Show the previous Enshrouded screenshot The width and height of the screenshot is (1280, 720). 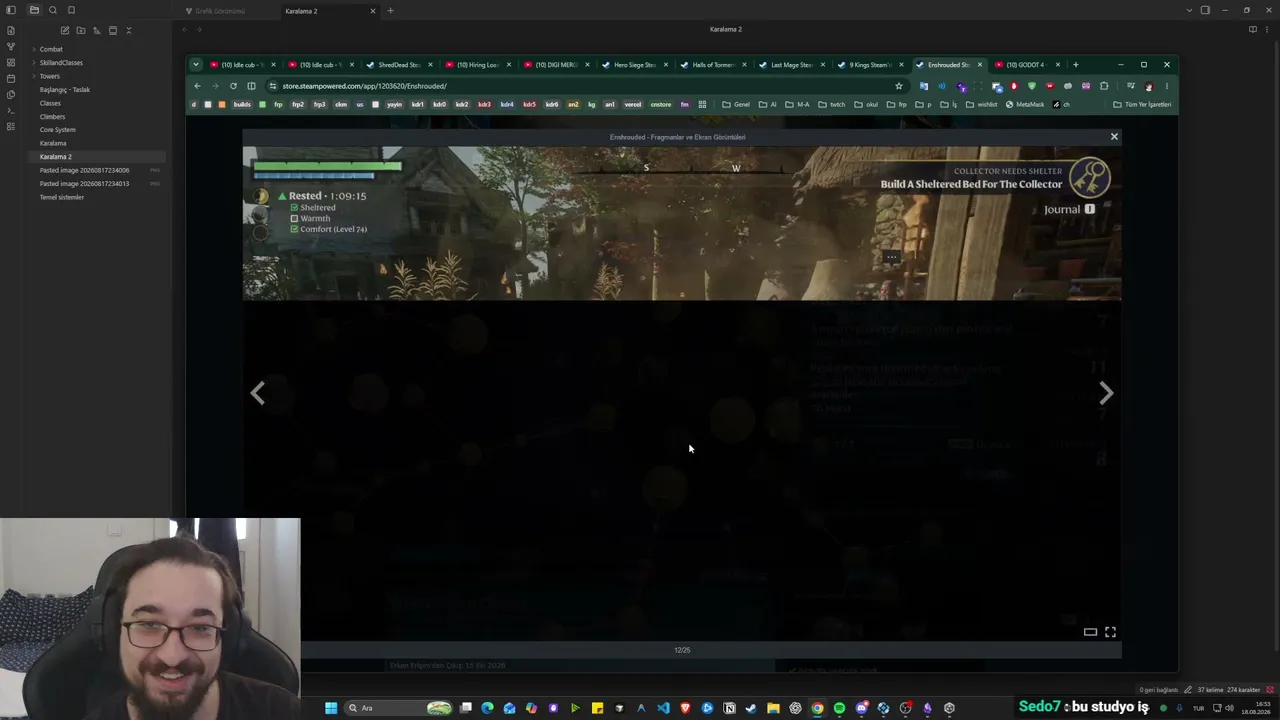click(258, 394)
